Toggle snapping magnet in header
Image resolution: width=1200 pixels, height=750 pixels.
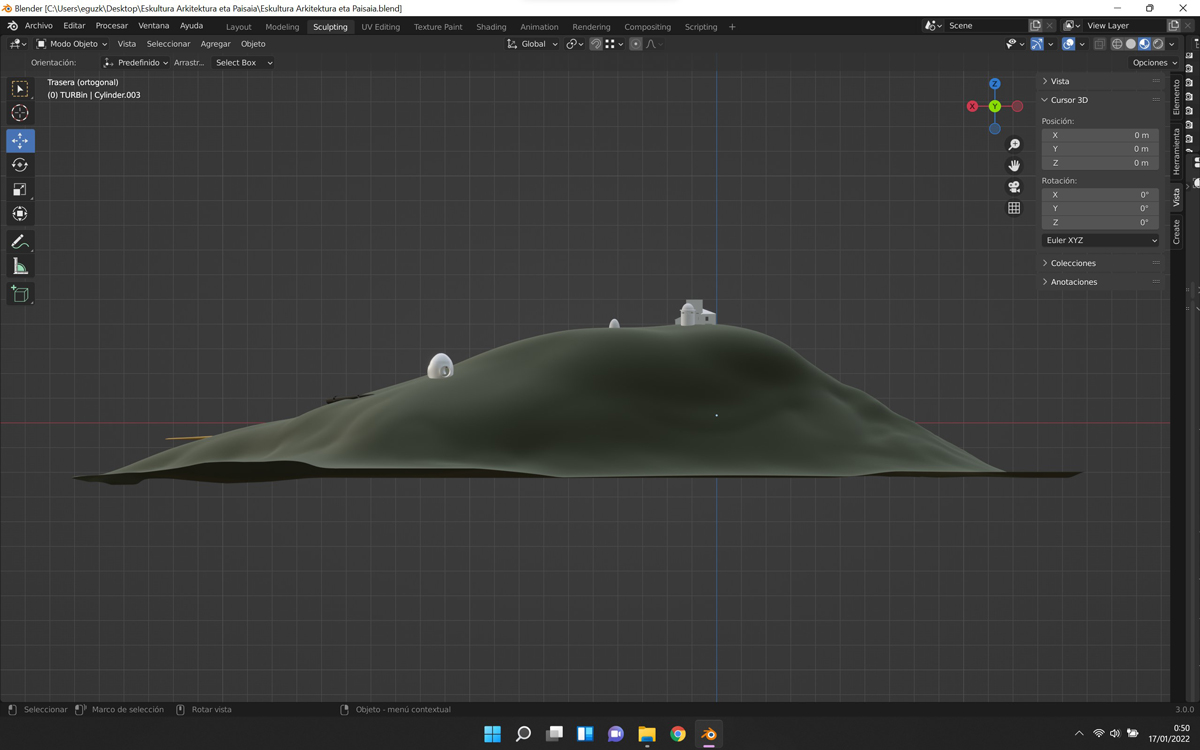(596, 44)
